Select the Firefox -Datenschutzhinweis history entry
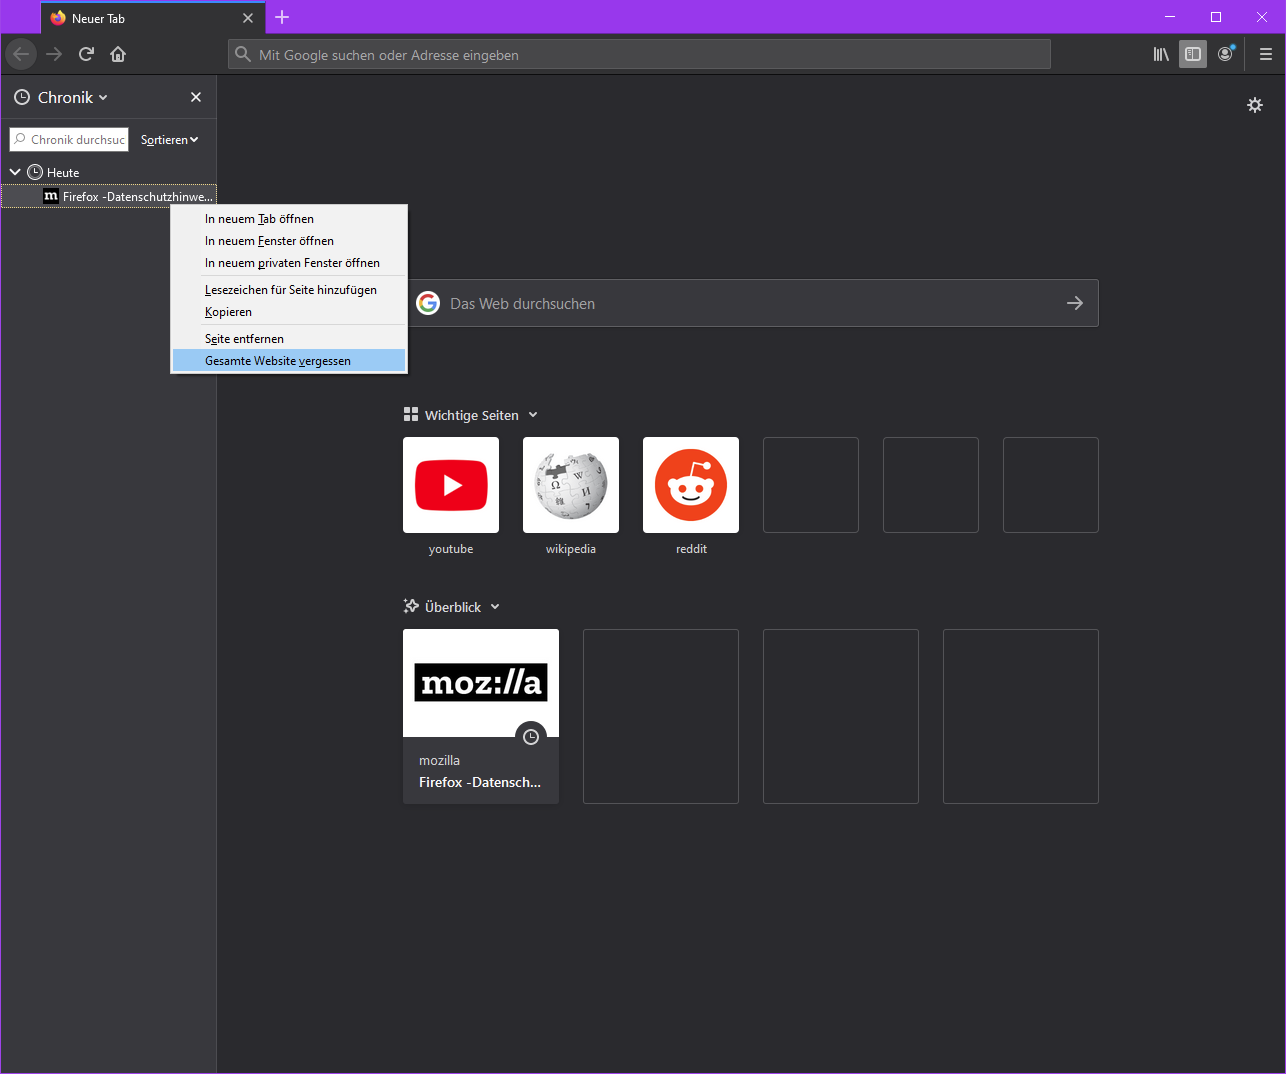Viewport: 1286px width, 1074px height. point(108,196)
